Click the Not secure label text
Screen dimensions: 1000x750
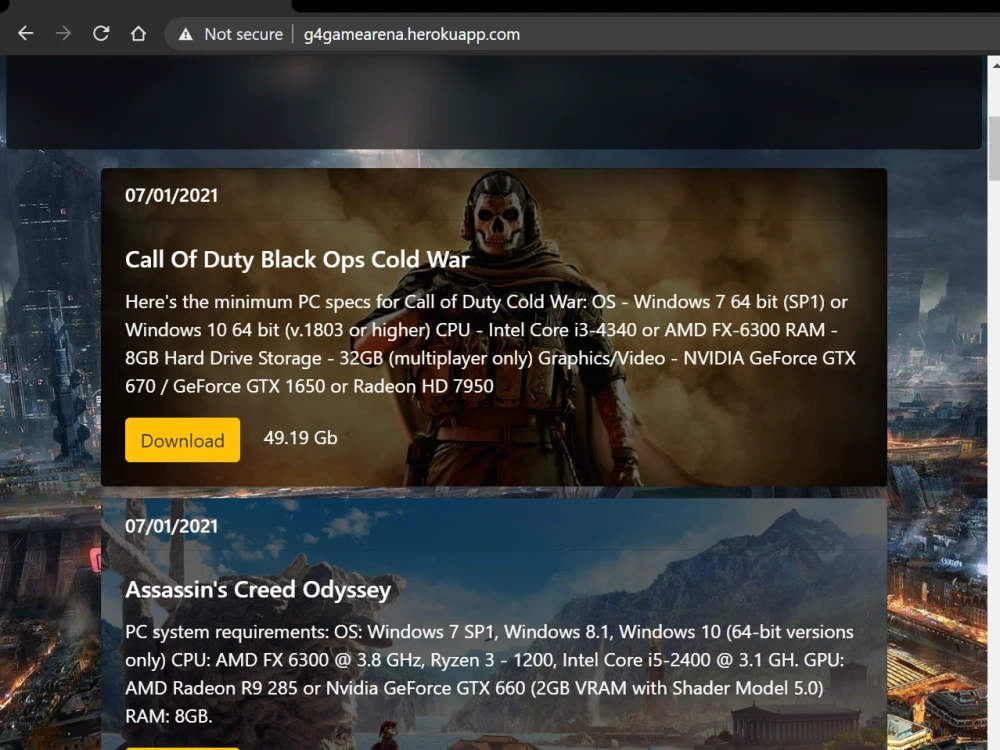pyautogui.click(x=242, y=33)
